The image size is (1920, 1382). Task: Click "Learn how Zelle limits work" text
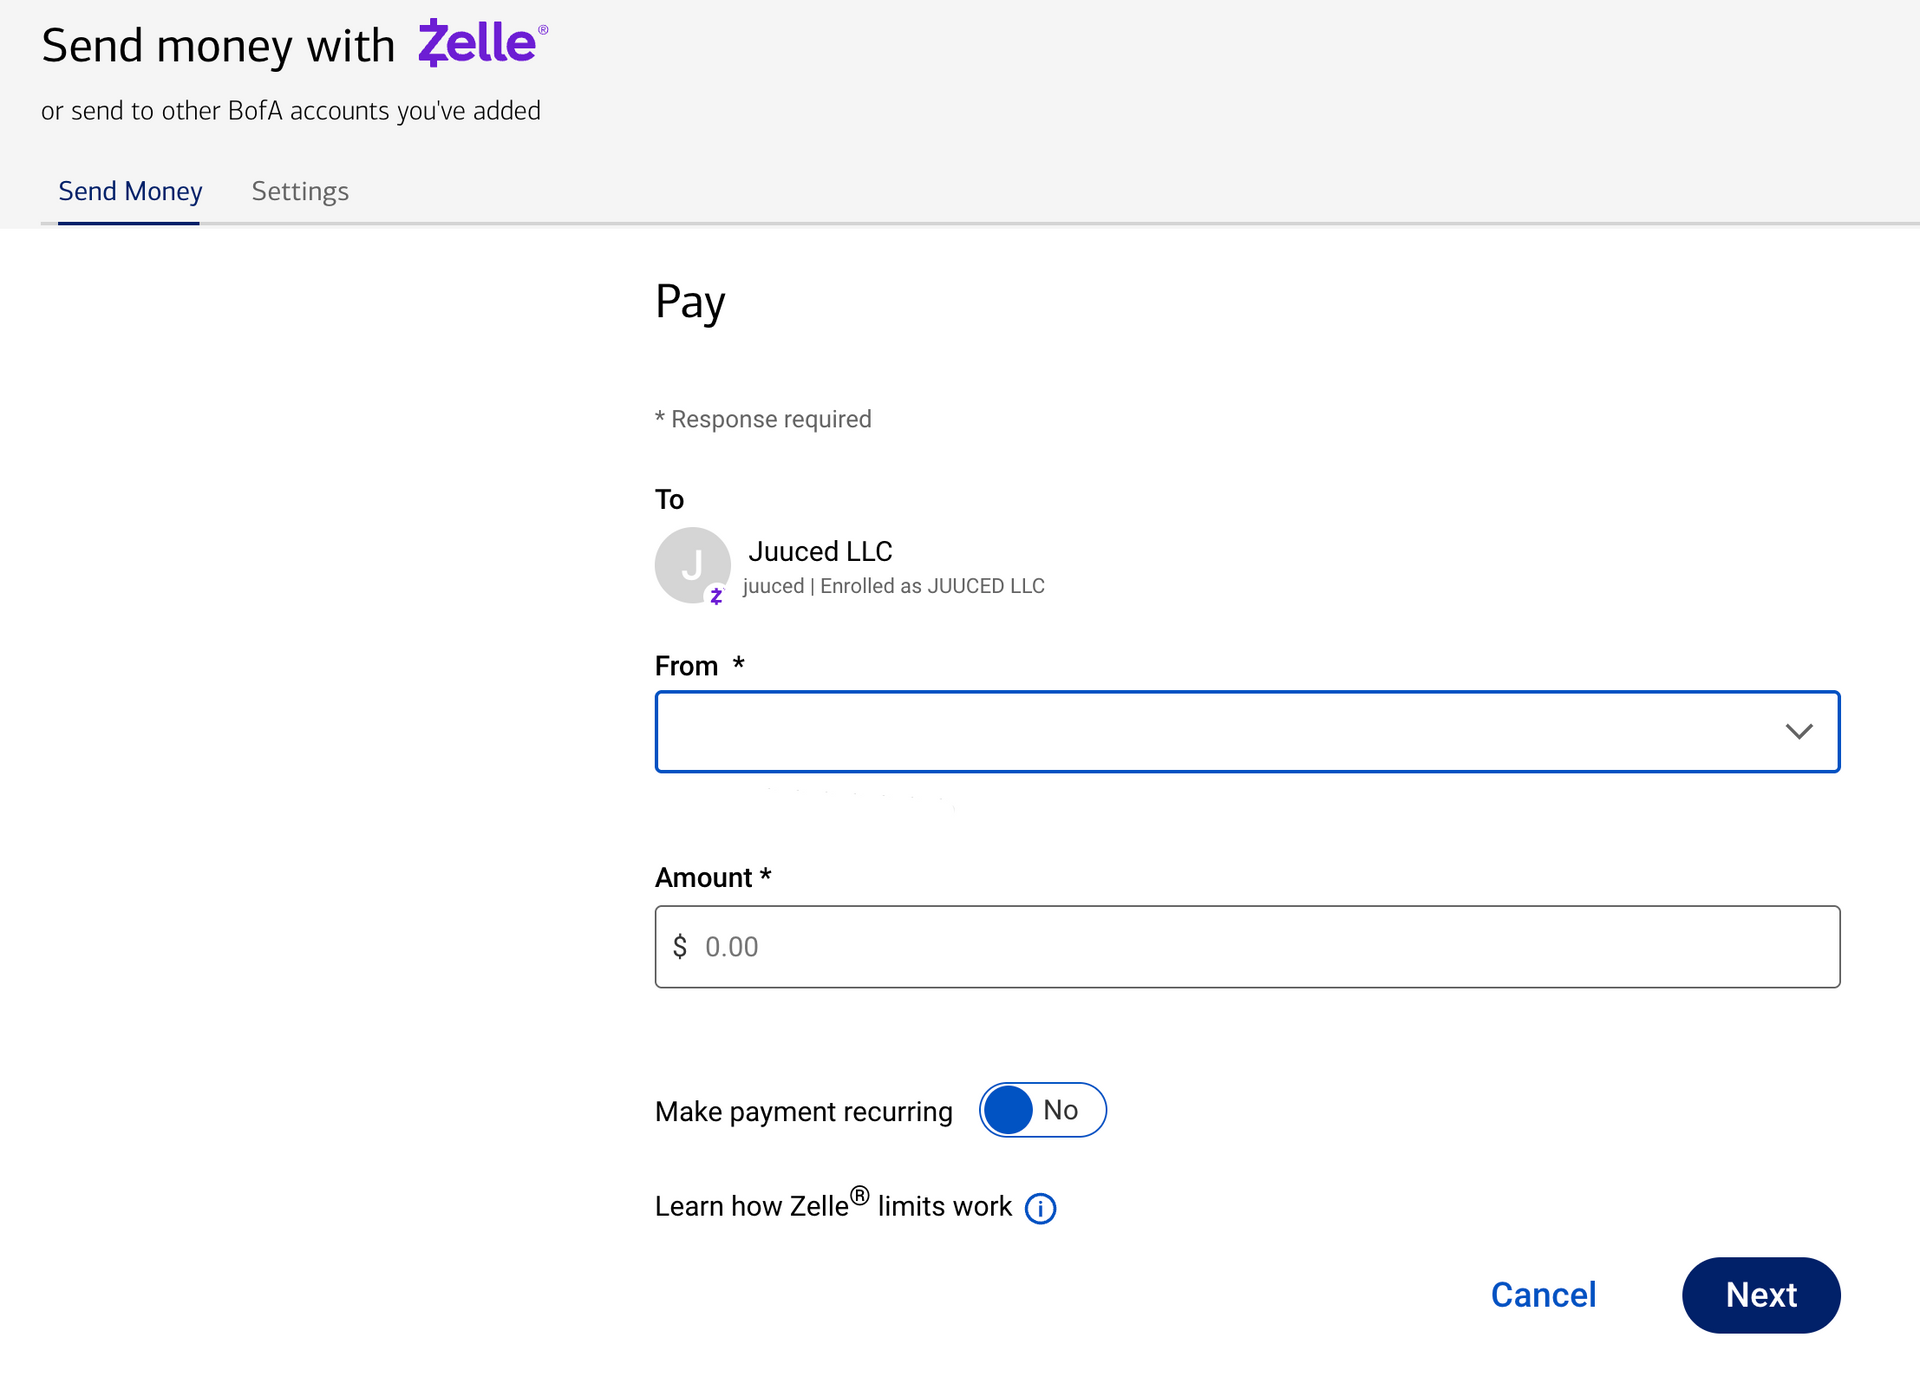tap(833, 1206)
